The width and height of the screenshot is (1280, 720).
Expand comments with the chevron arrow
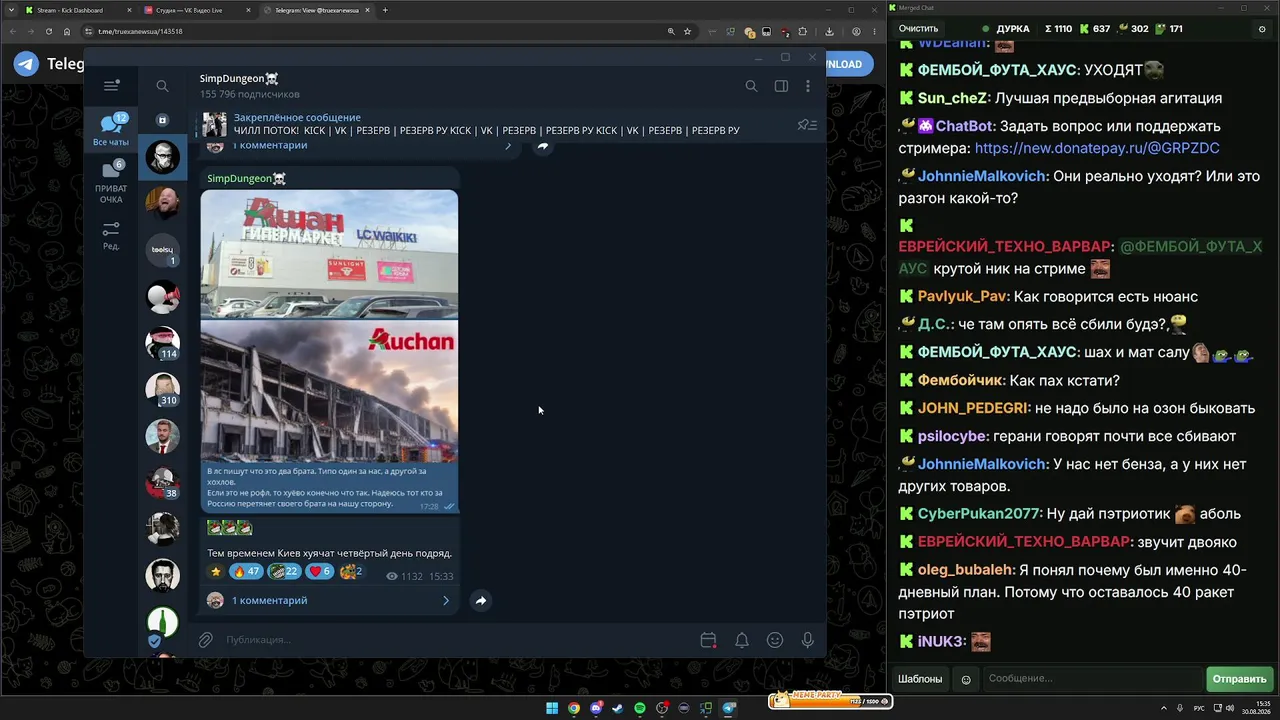coord(446,600)
